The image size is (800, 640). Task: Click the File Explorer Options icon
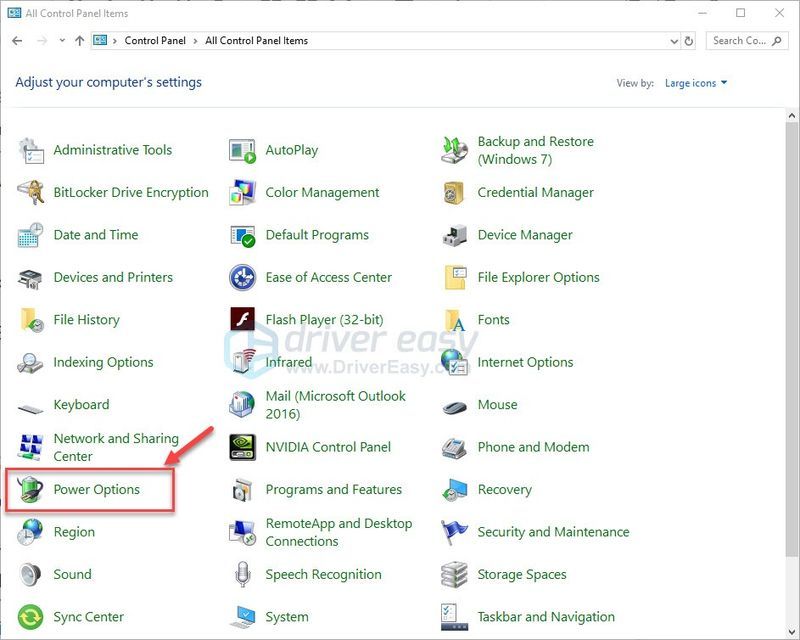tap(455, 278)
